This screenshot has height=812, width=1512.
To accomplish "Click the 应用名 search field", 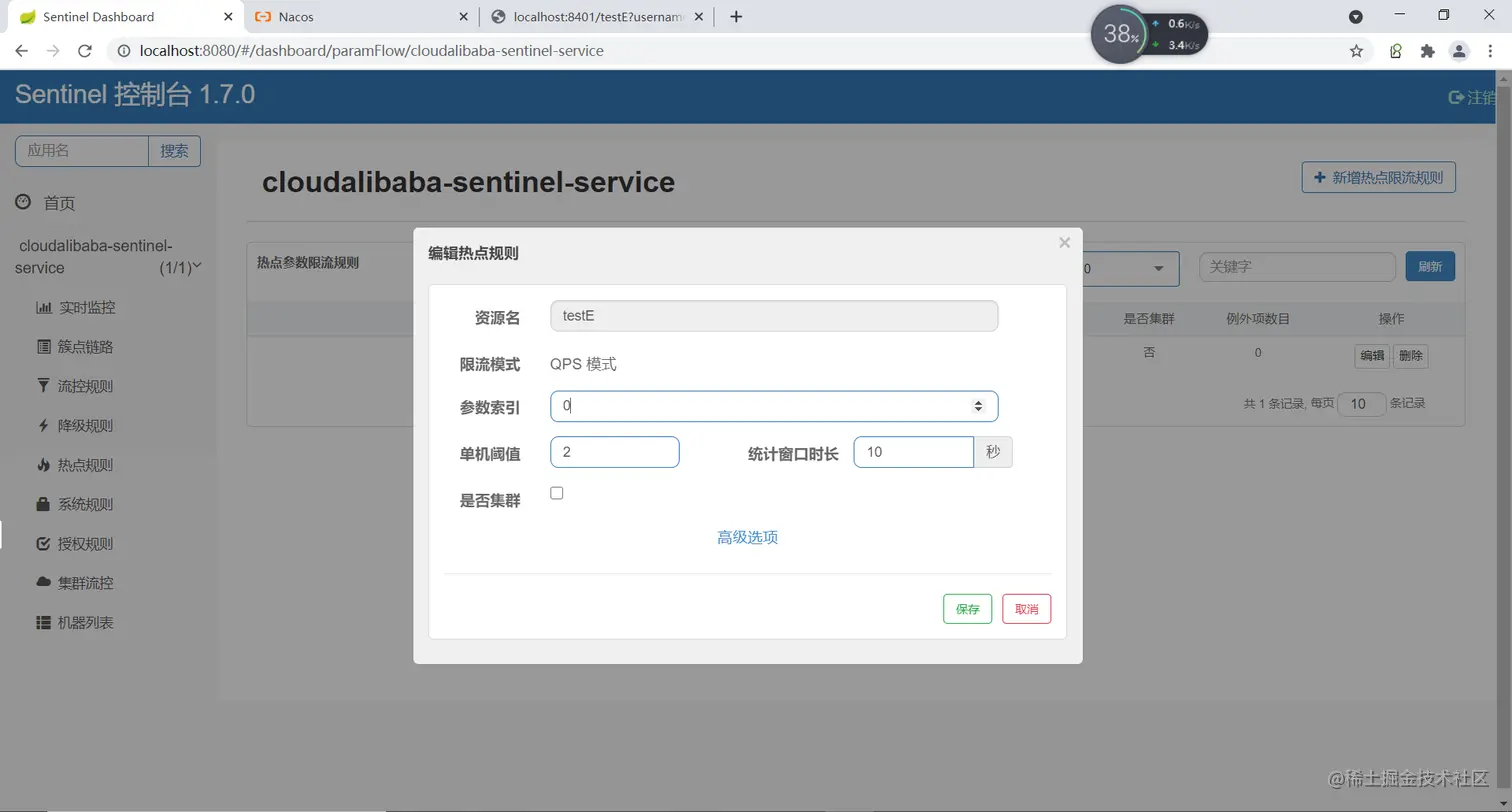I will [x=82, y=151].
